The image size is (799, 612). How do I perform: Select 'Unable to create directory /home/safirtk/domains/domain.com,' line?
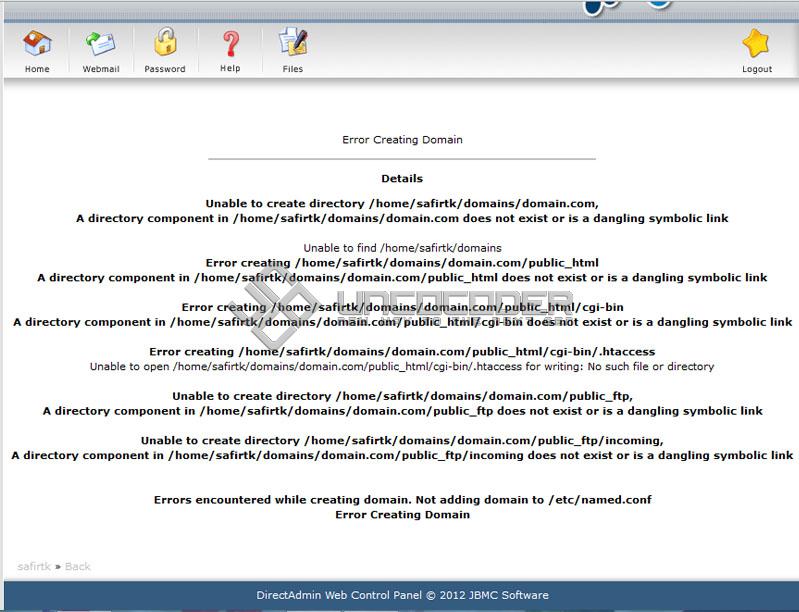point(402,204)
